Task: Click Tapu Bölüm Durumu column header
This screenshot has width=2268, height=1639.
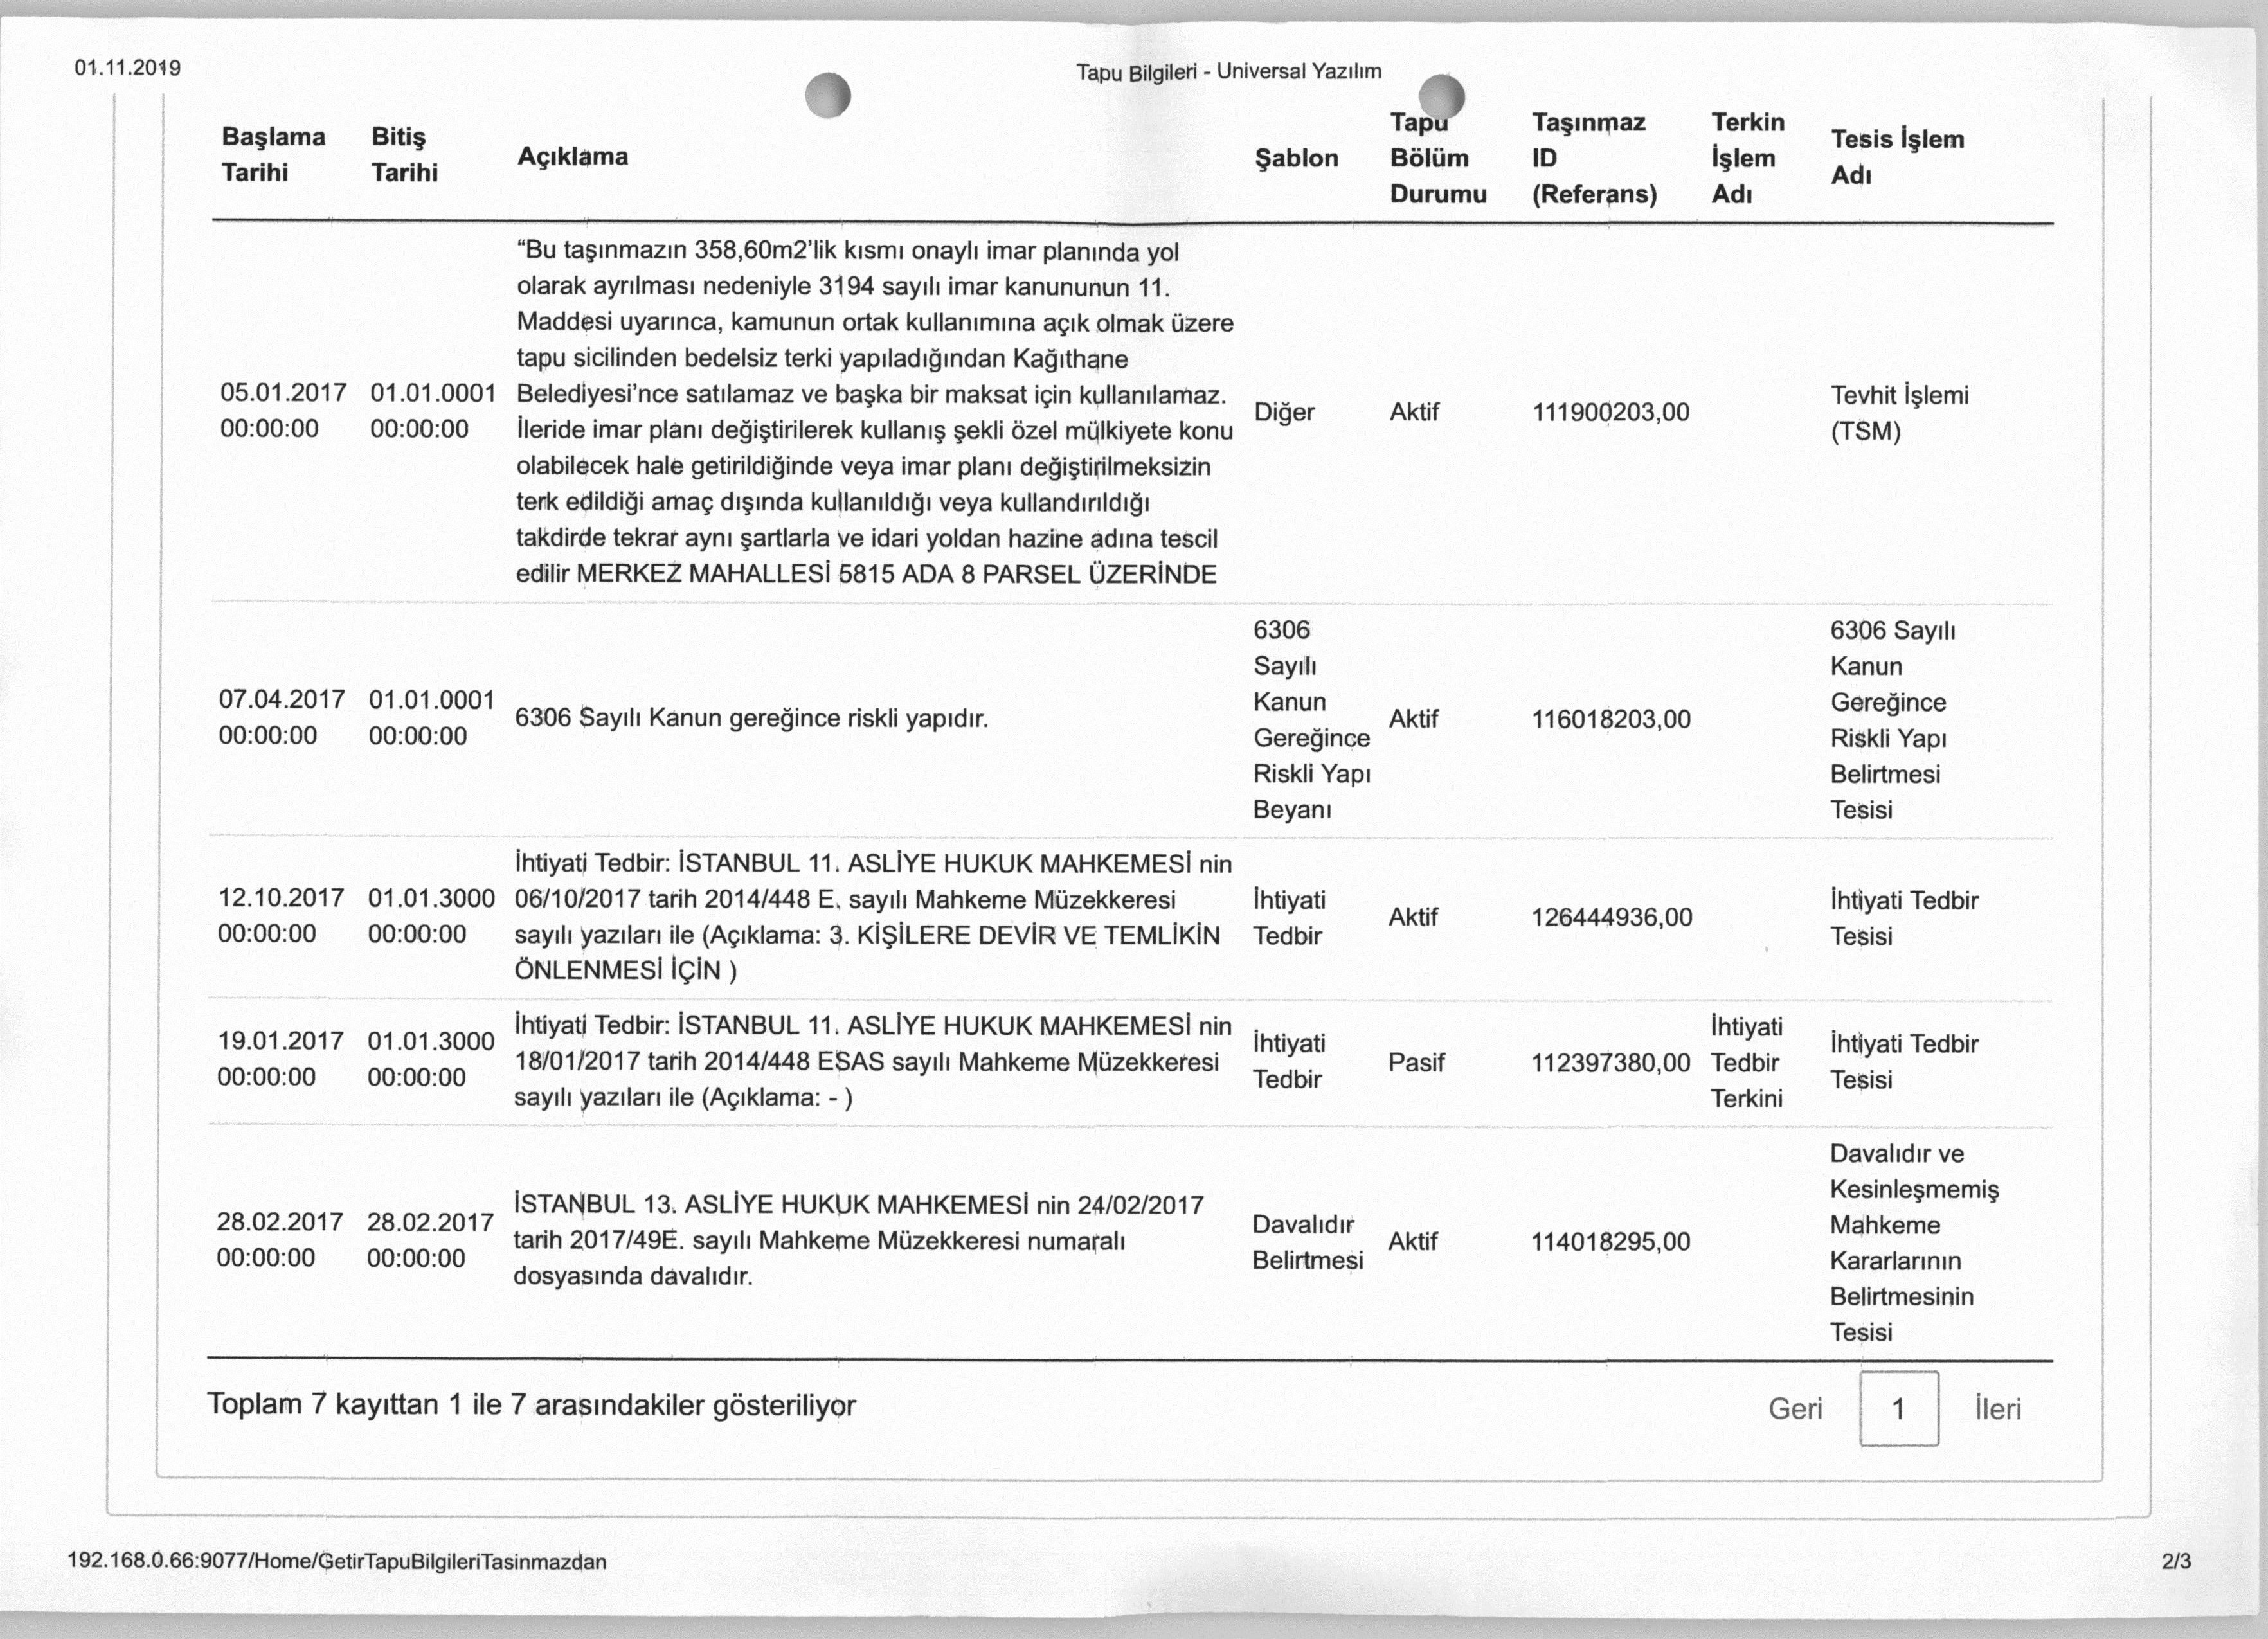Action: click(x=1438, y=158)
